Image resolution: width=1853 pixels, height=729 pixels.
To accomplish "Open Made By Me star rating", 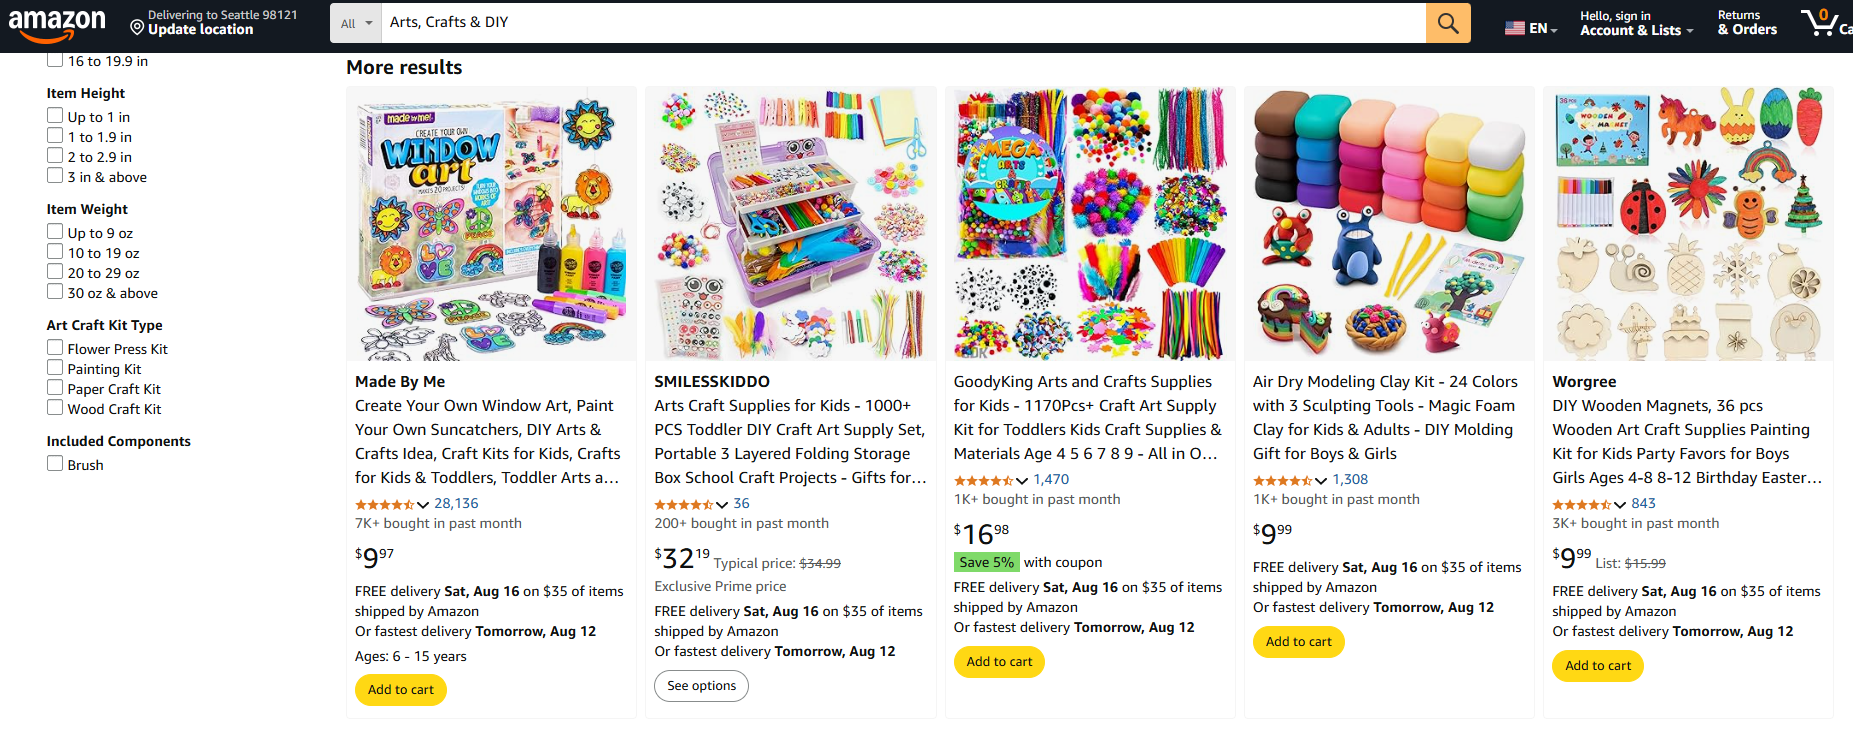I will (x=385, y=504).
